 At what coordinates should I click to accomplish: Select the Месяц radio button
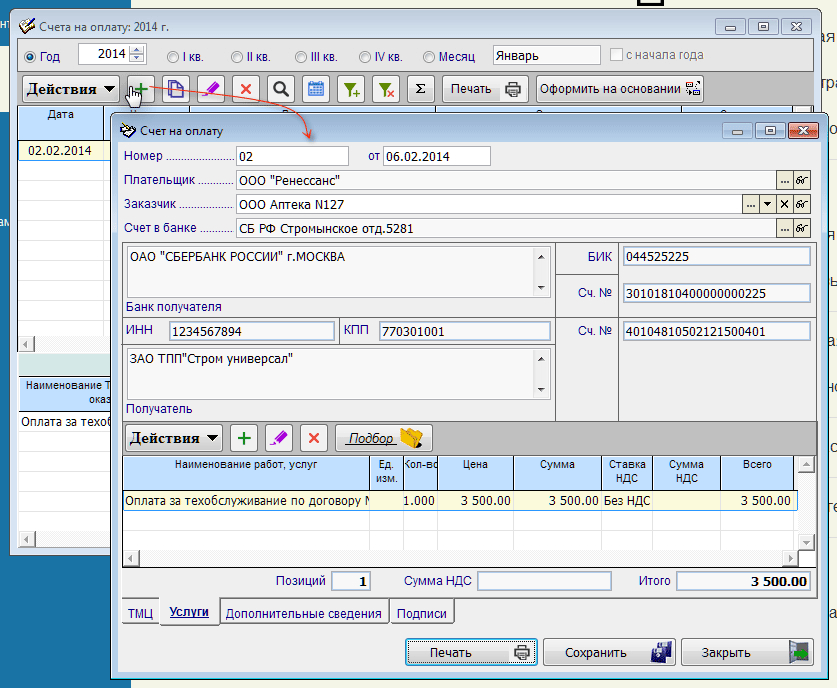(x=429, y=57)
